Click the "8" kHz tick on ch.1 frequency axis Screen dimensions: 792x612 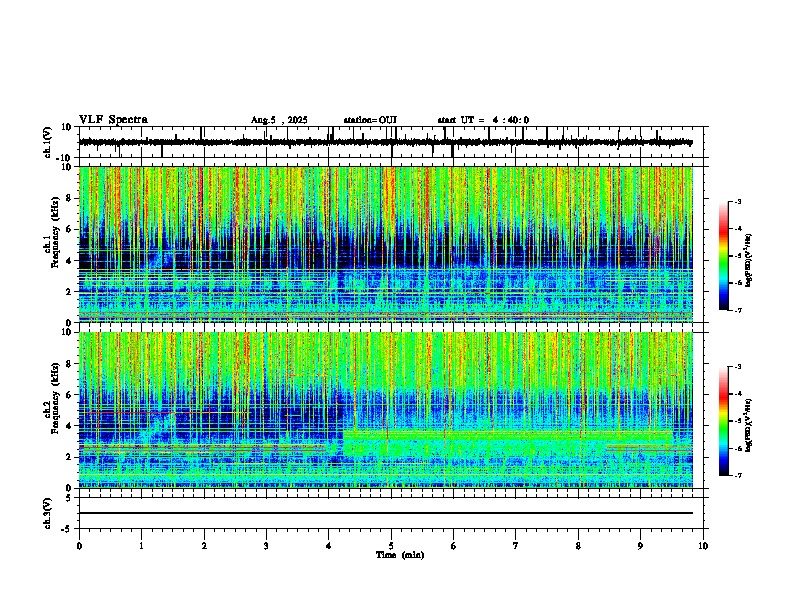pos(69,198)
